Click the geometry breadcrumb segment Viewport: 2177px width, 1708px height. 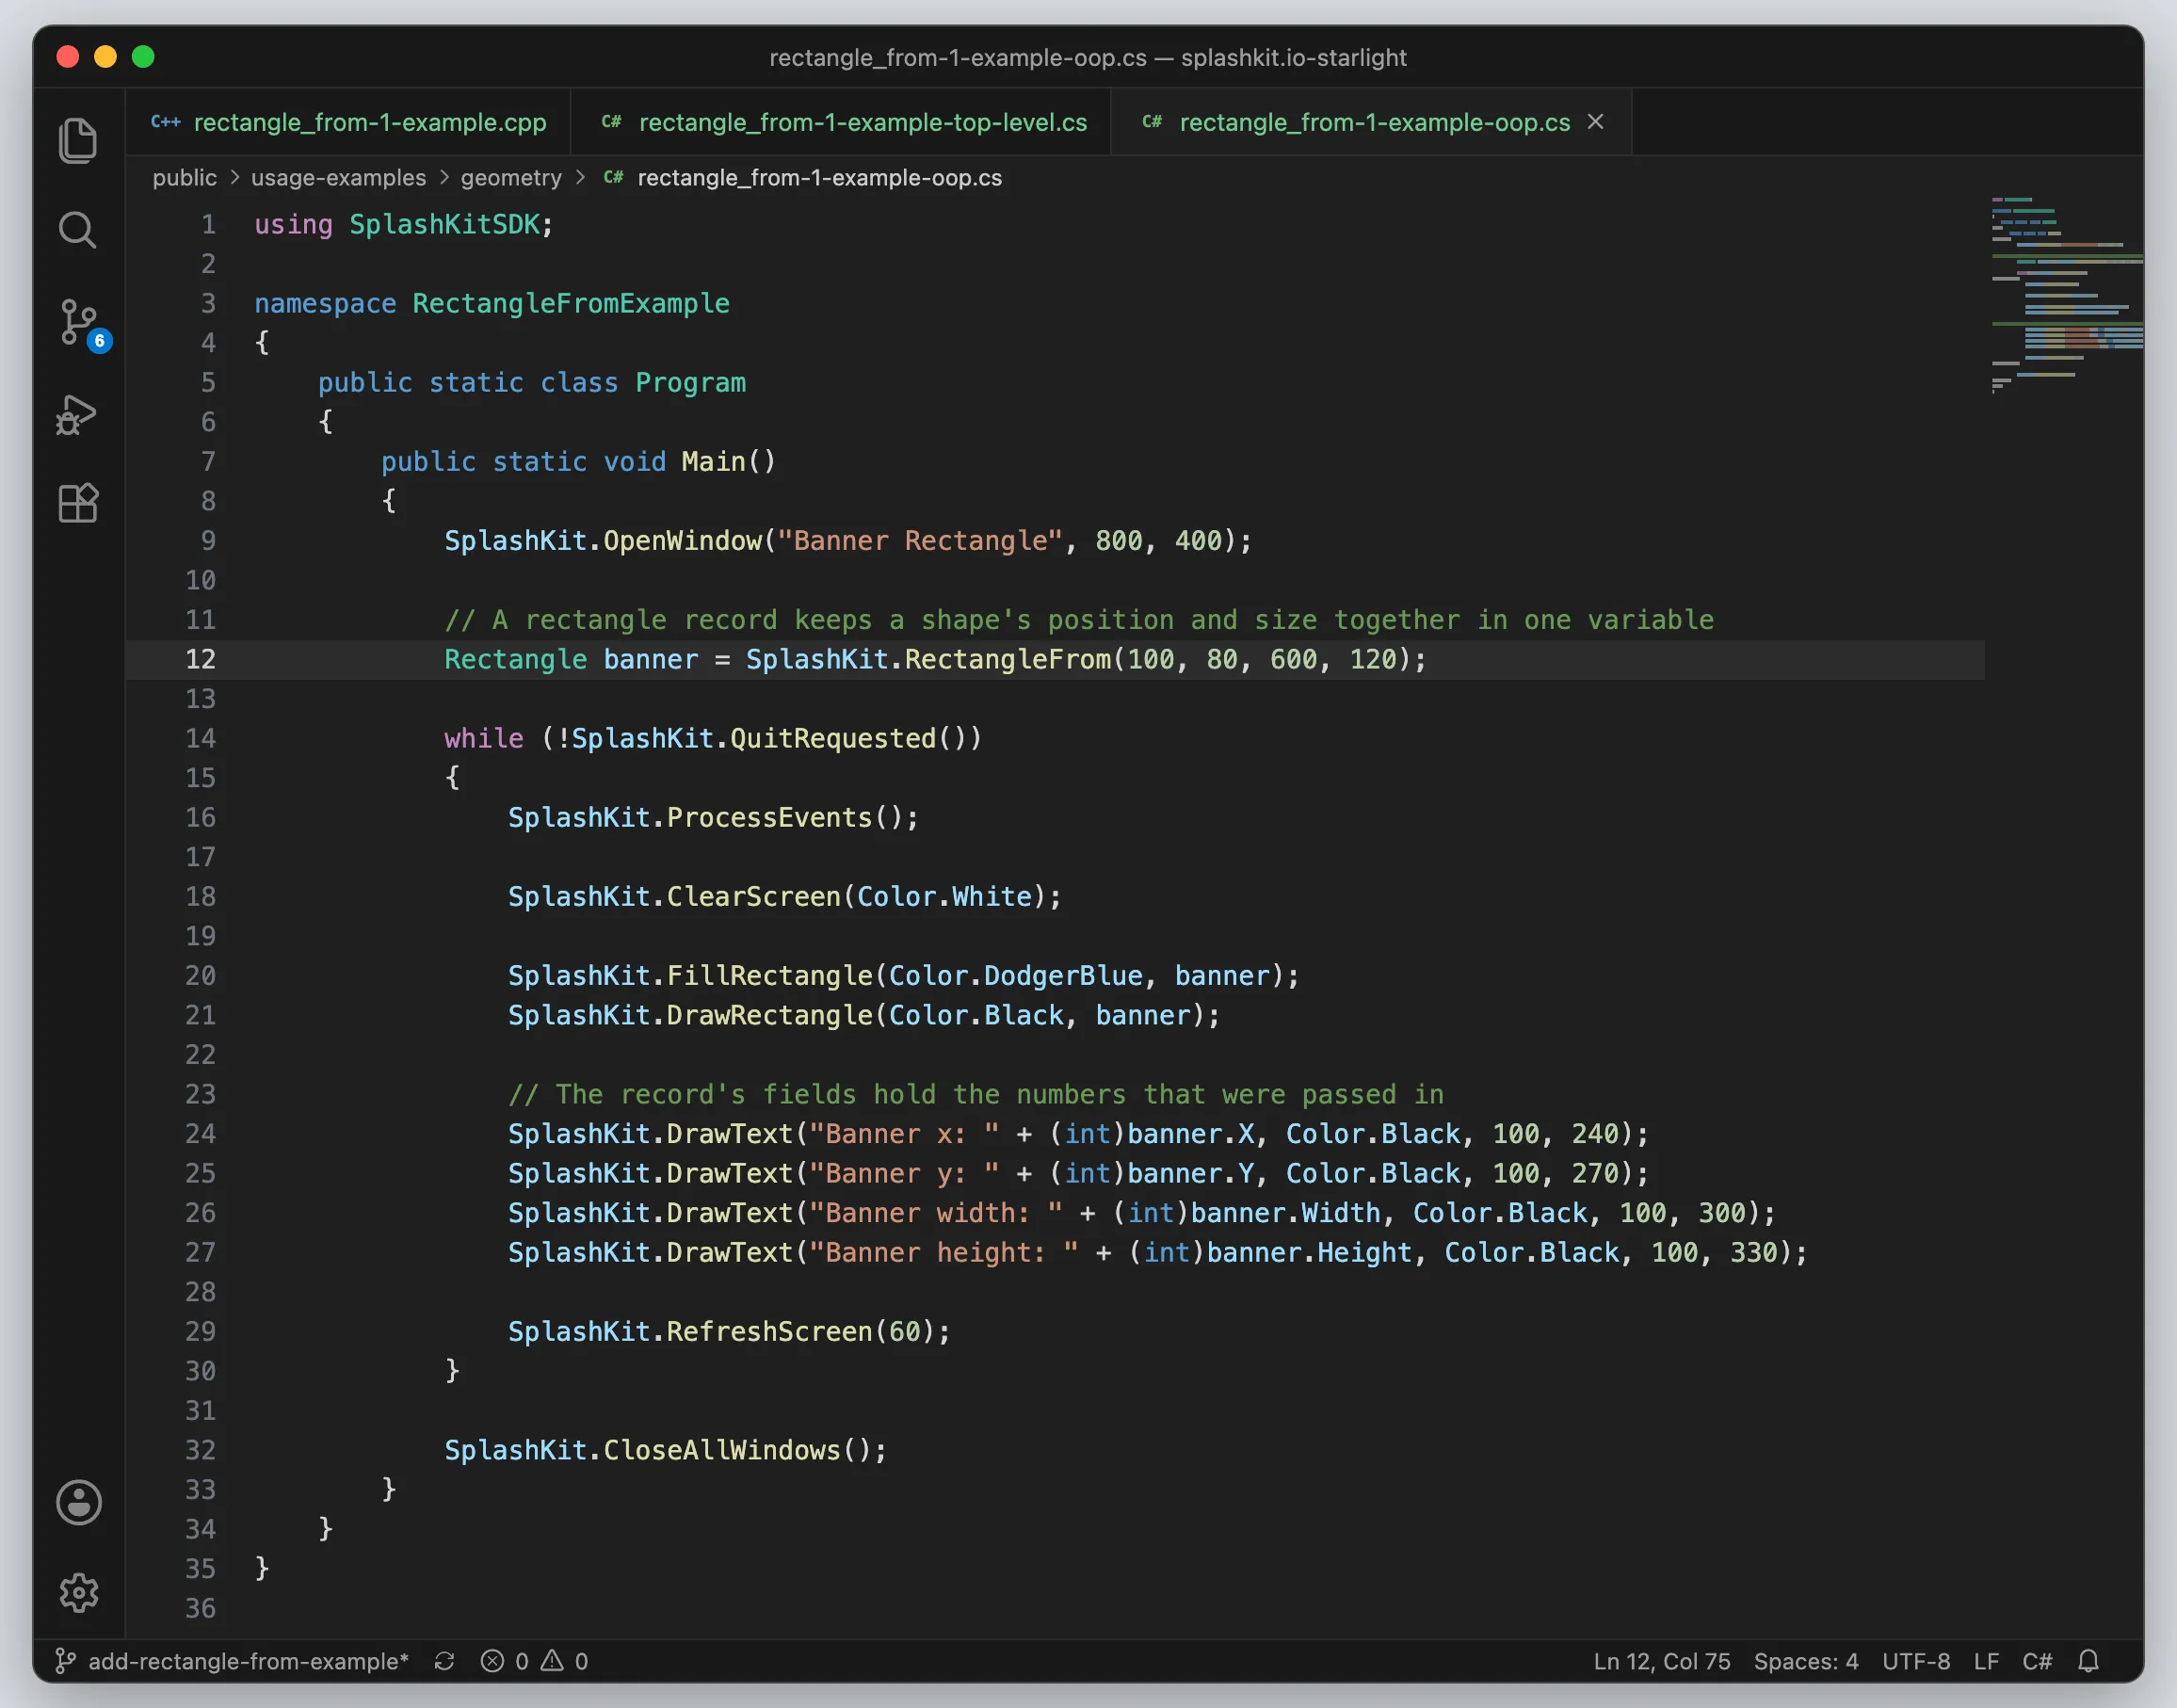(x=511, y=178)
